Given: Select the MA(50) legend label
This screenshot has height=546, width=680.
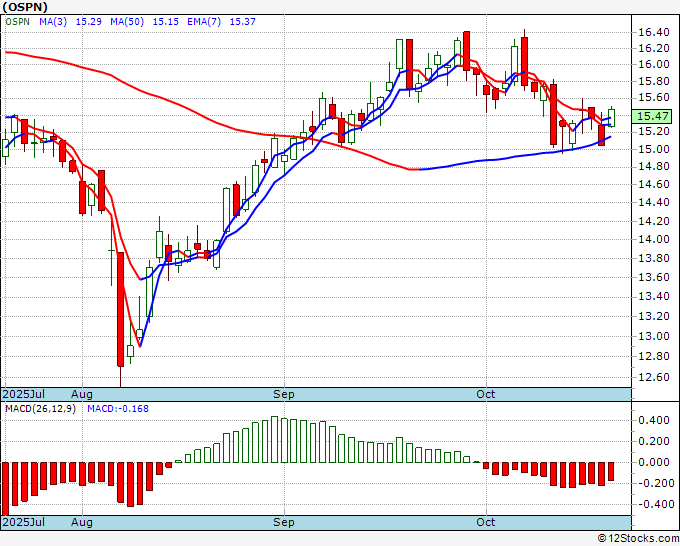Looking at the screenshot, I should coord(127,21).
